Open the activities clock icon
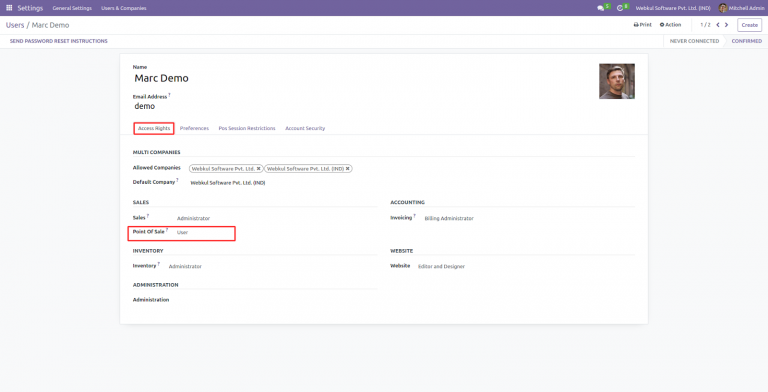Screen dimensions: 768x392 620,8
